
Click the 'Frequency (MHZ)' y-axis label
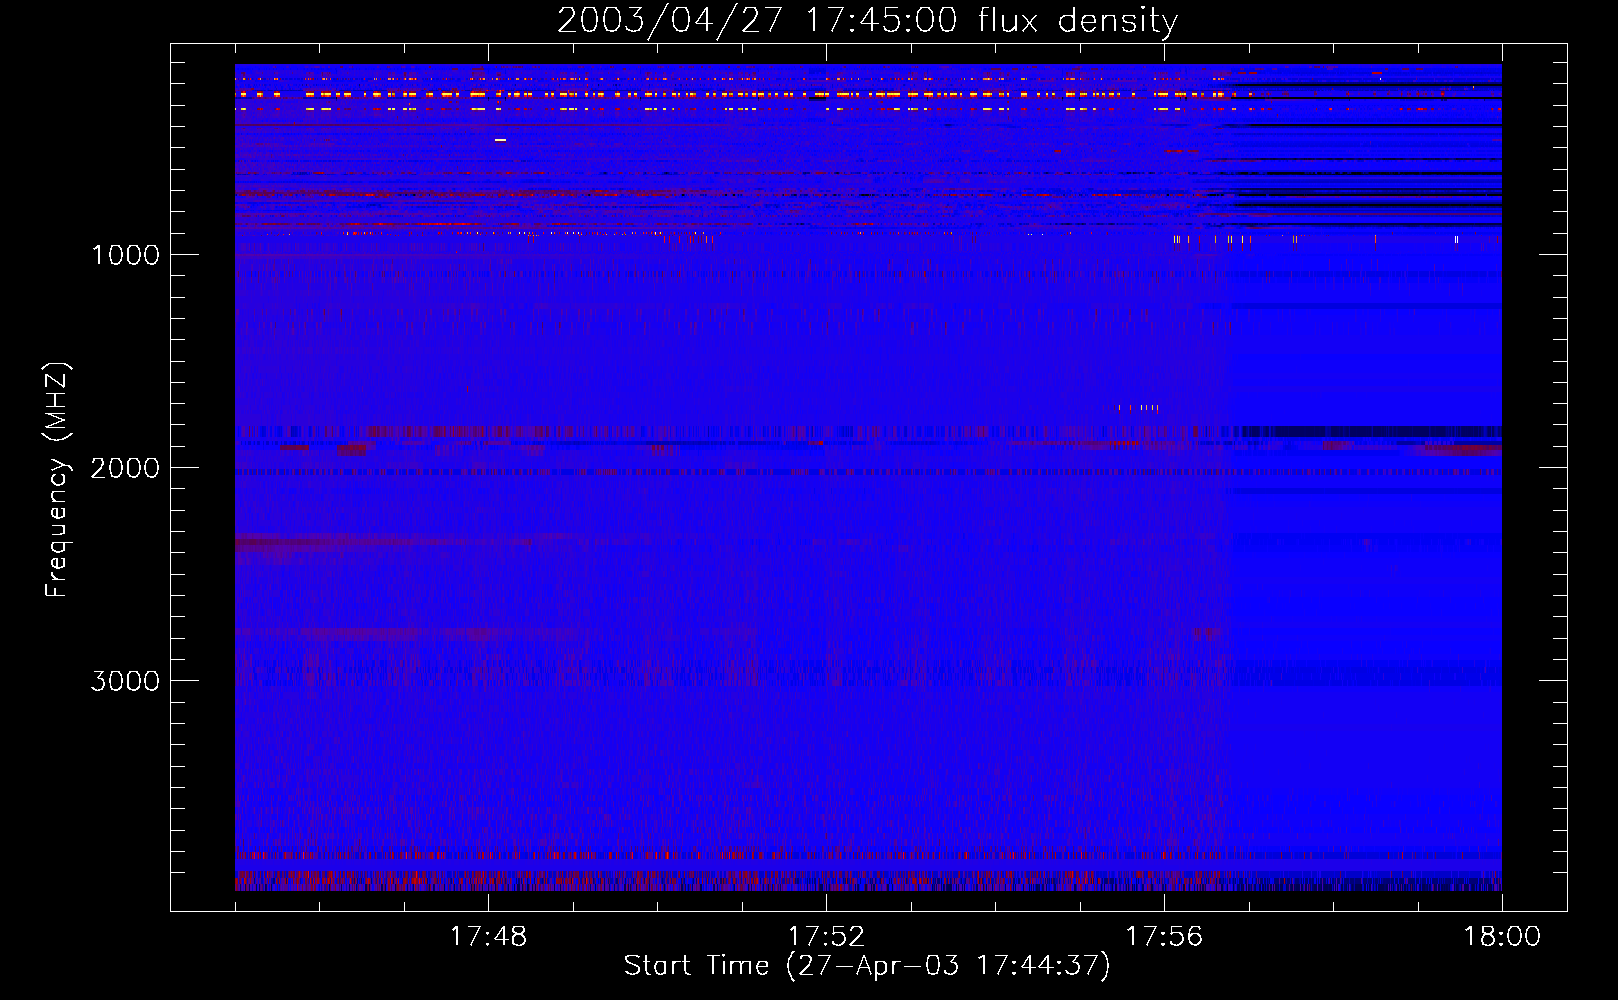tap(56, 479)
